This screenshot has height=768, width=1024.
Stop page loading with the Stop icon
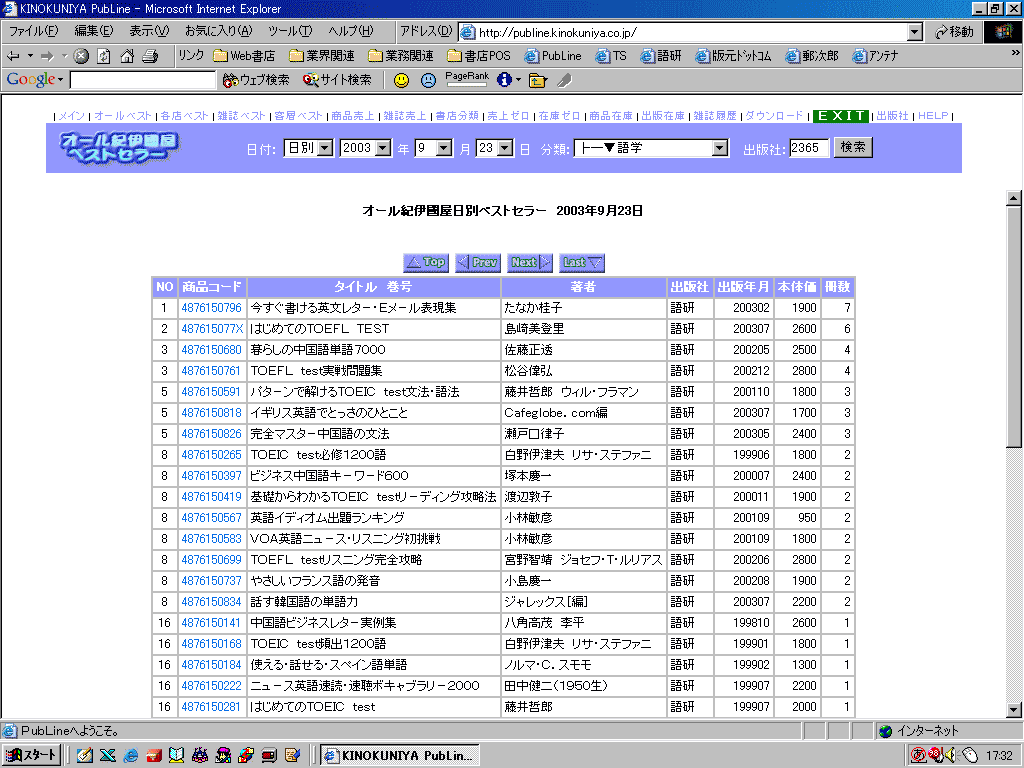coord(81,56)
